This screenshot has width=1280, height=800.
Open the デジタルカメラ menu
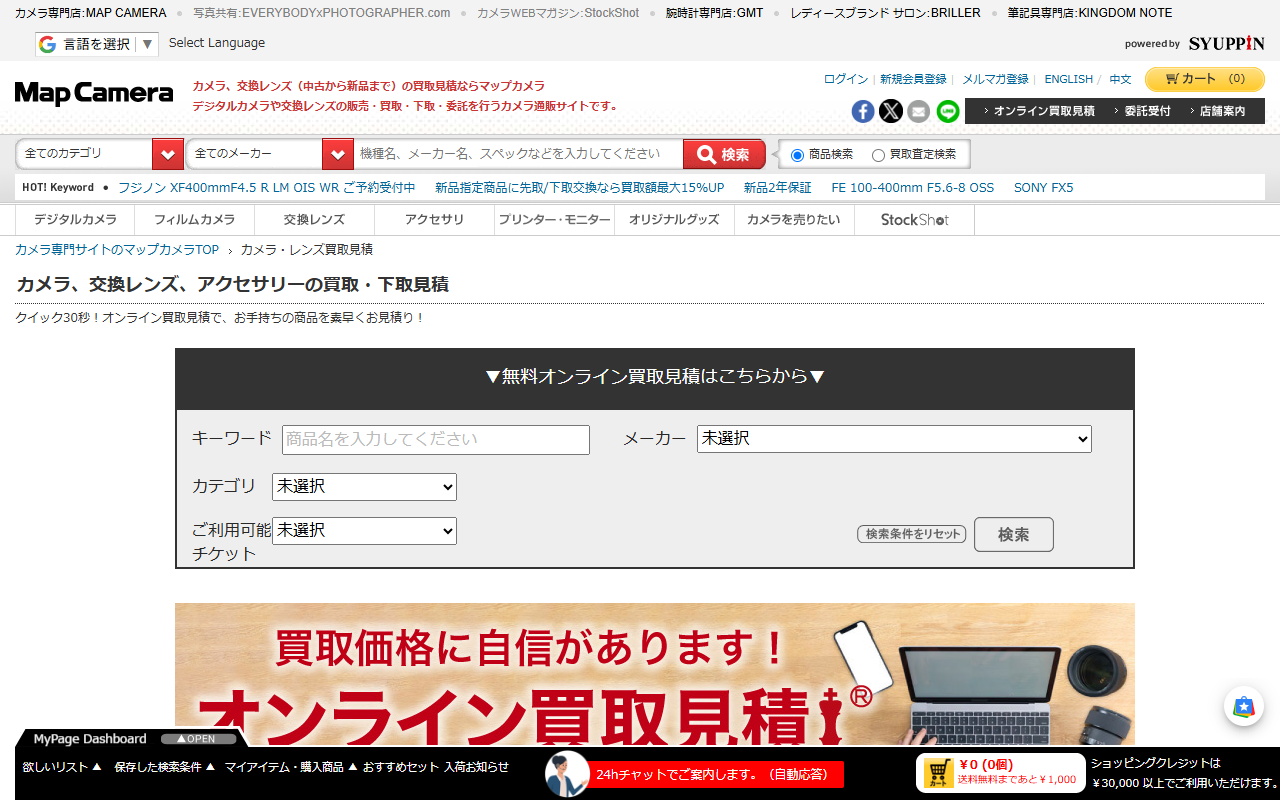point(75,220)
